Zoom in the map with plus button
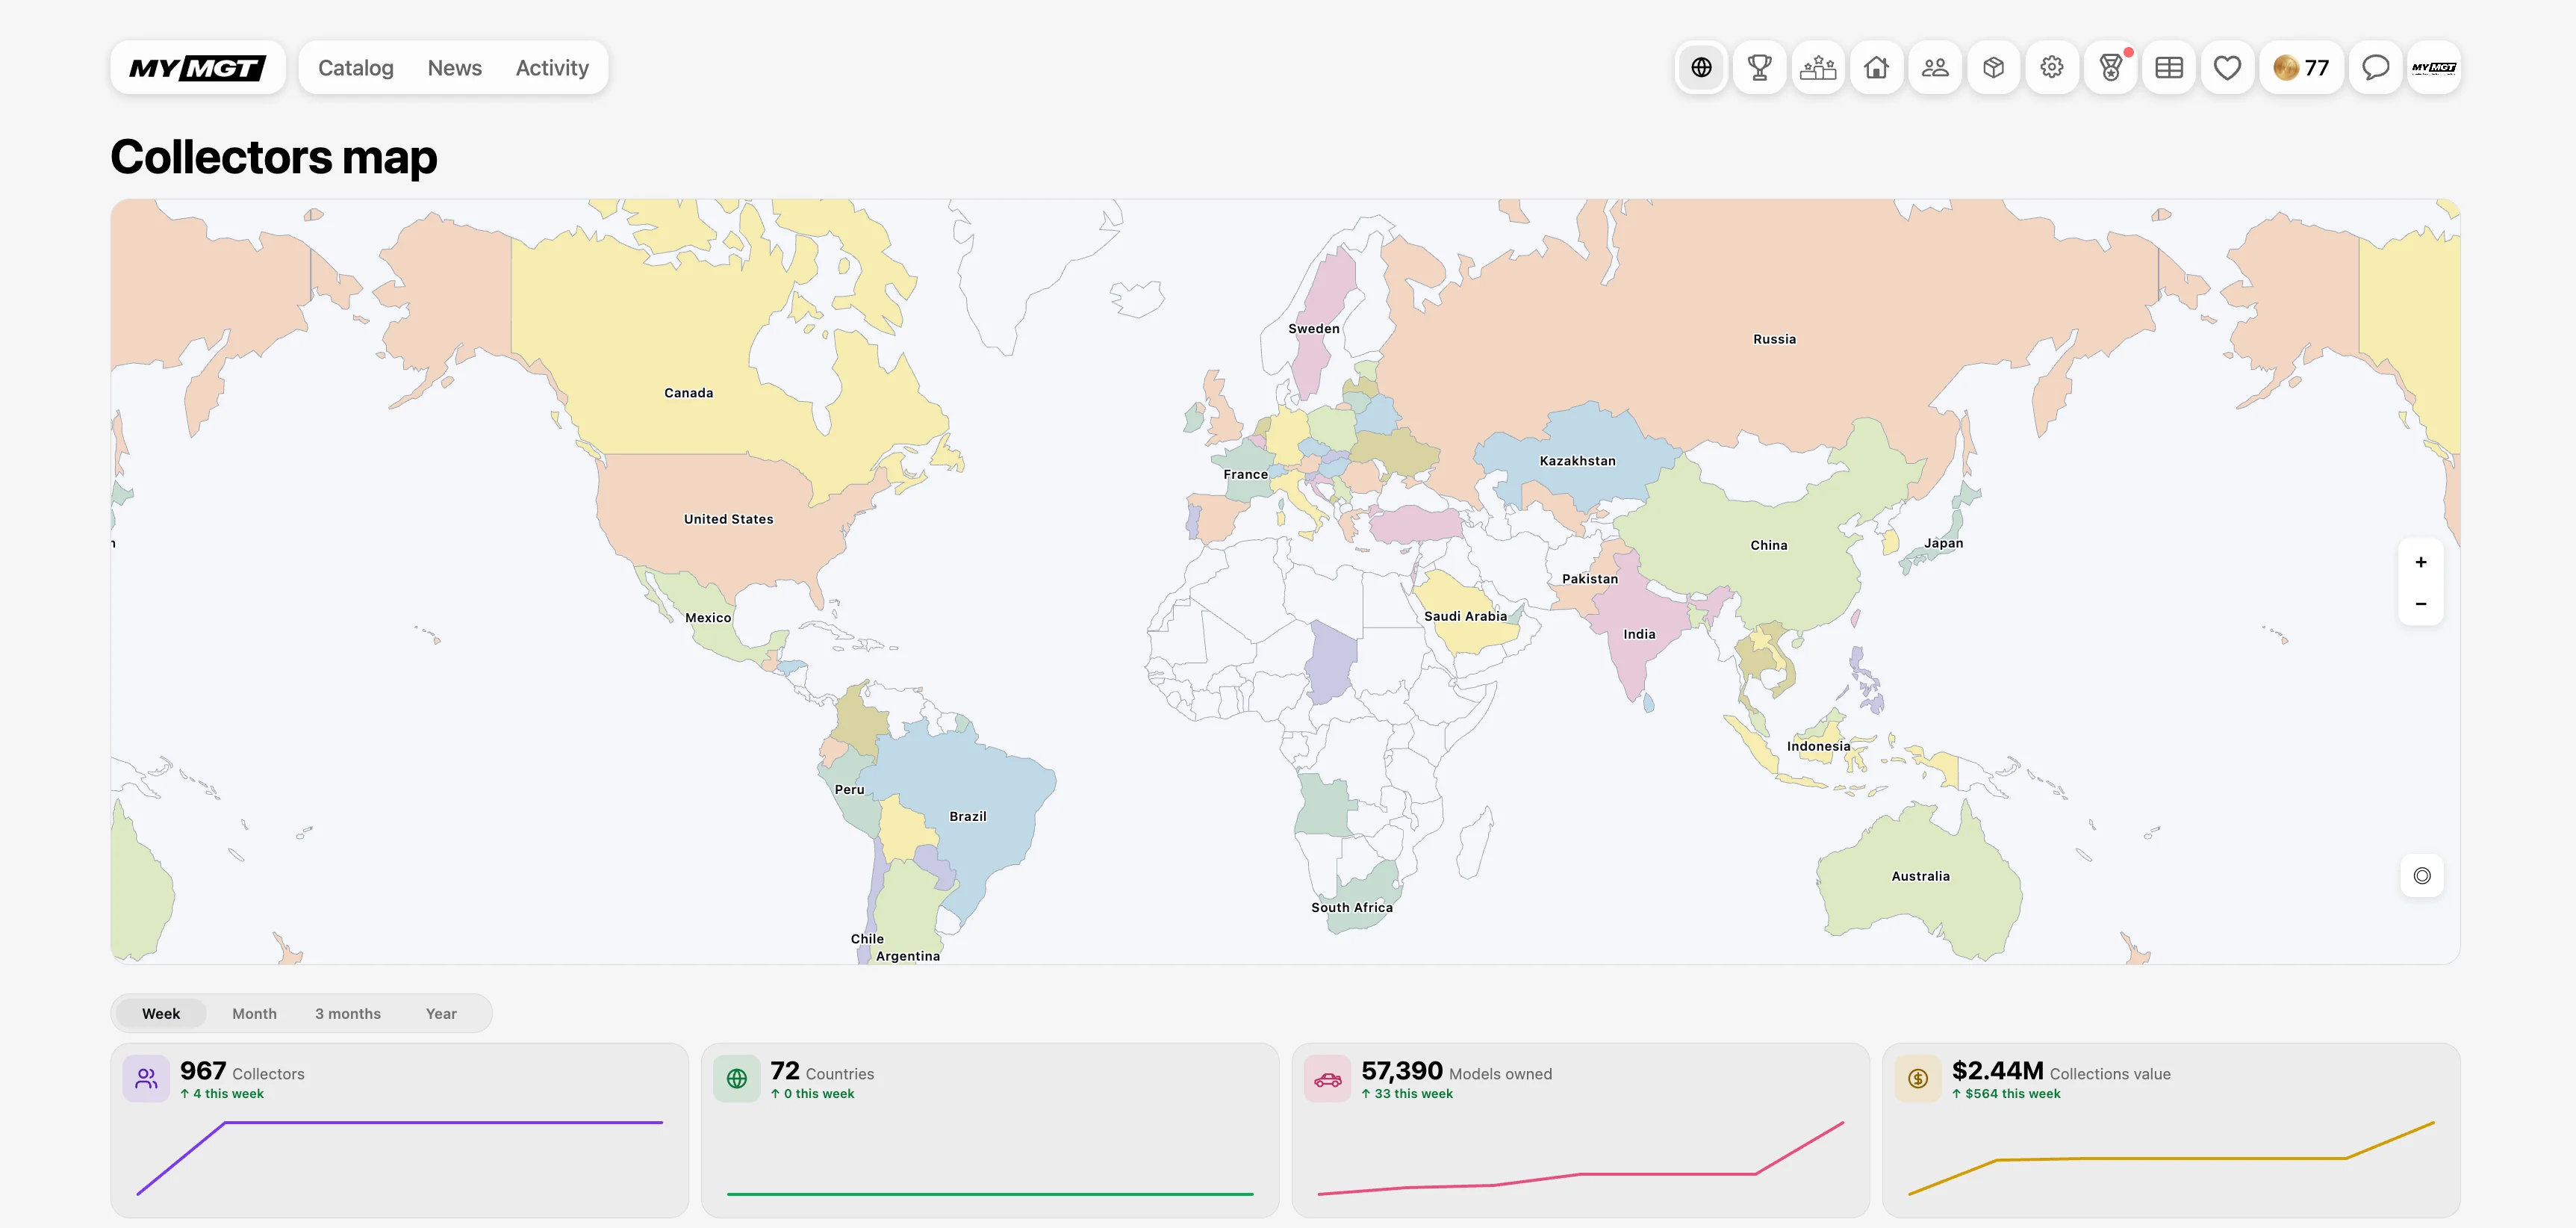The image size is (2576, 1228). coord(2421,562)
